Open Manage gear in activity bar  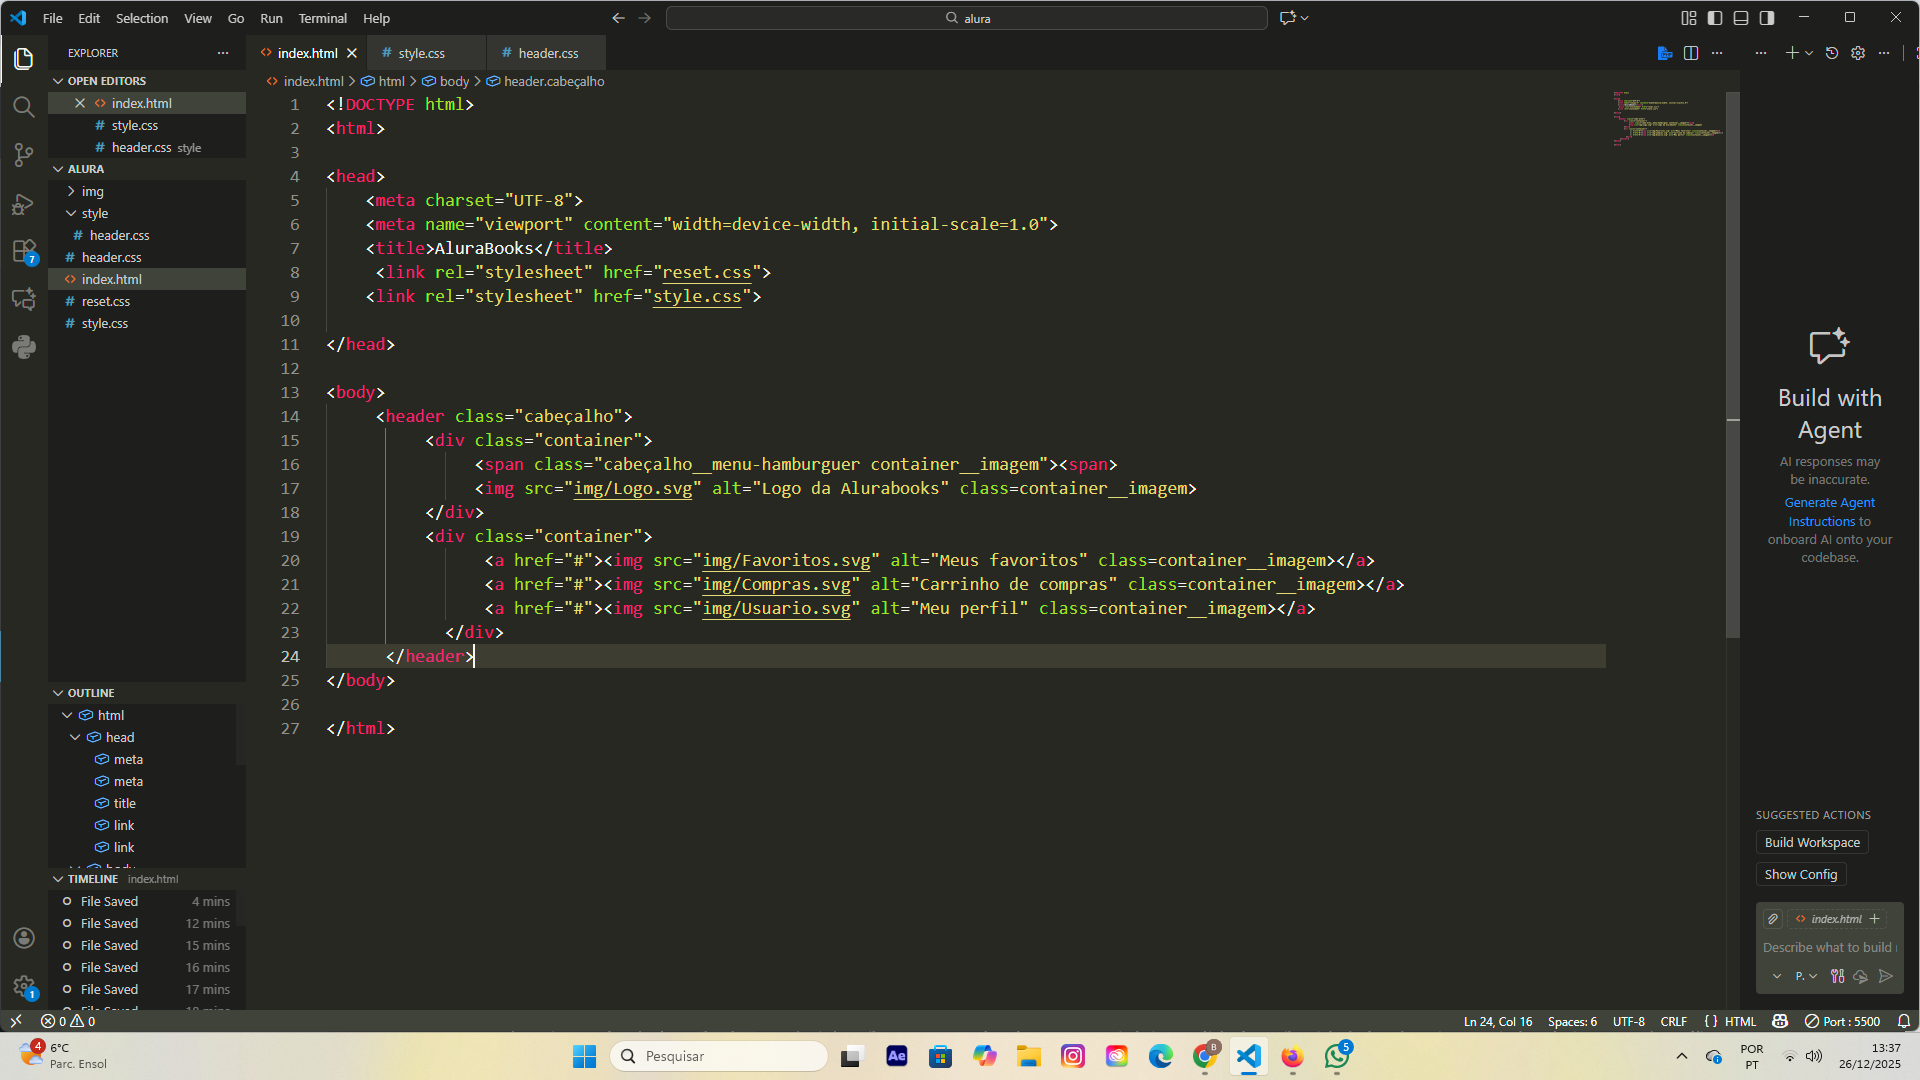[24, 986]
